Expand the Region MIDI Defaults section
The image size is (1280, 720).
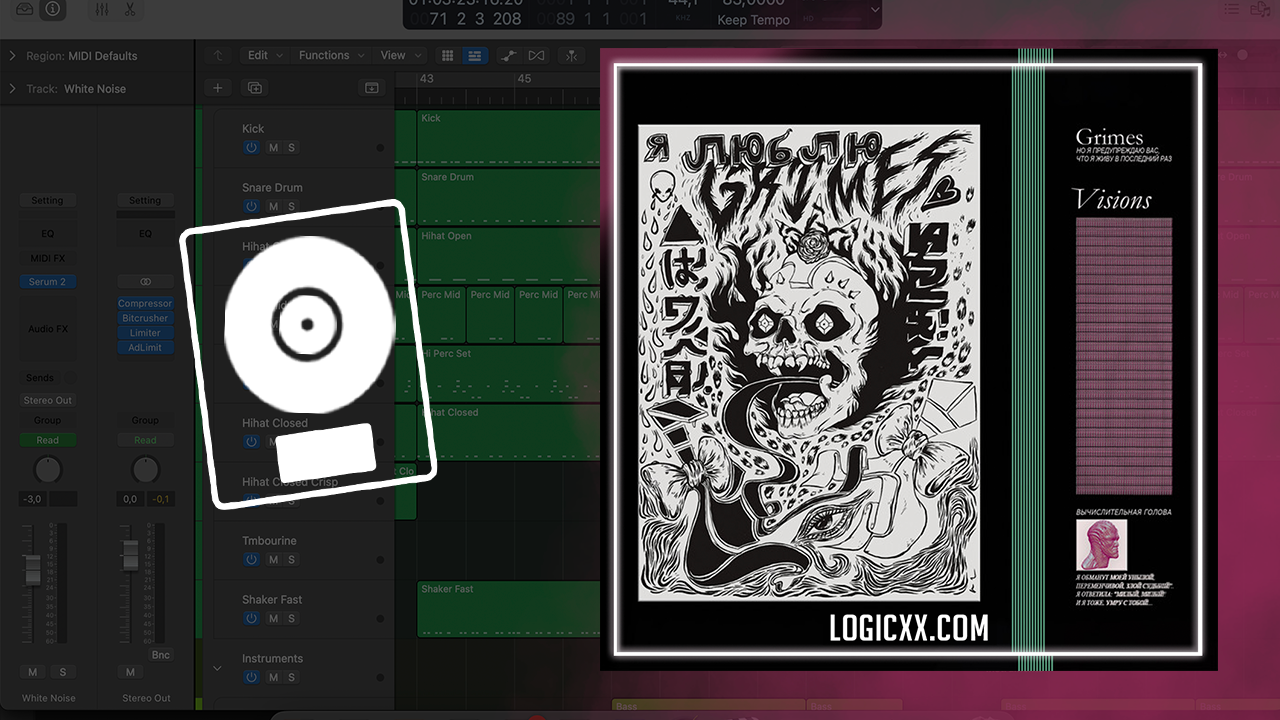12,56
